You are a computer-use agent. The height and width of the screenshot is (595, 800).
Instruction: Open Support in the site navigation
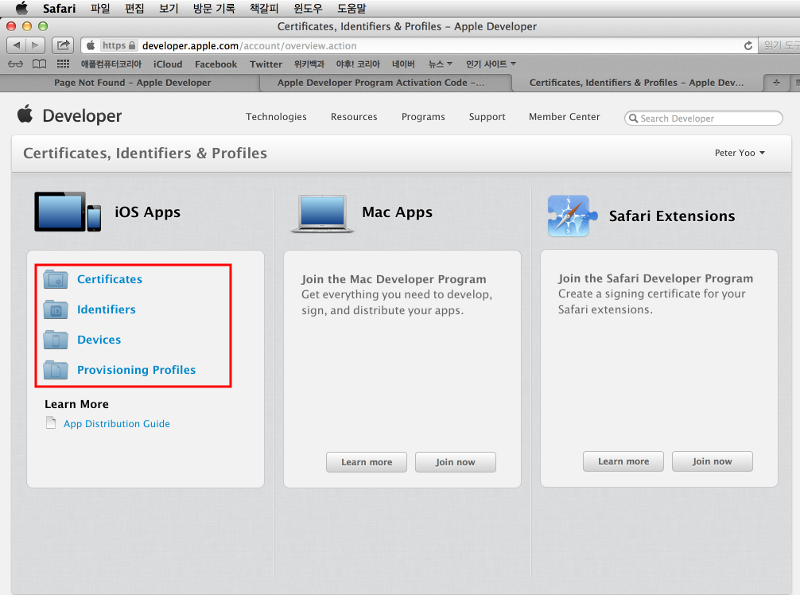point(487,116)
